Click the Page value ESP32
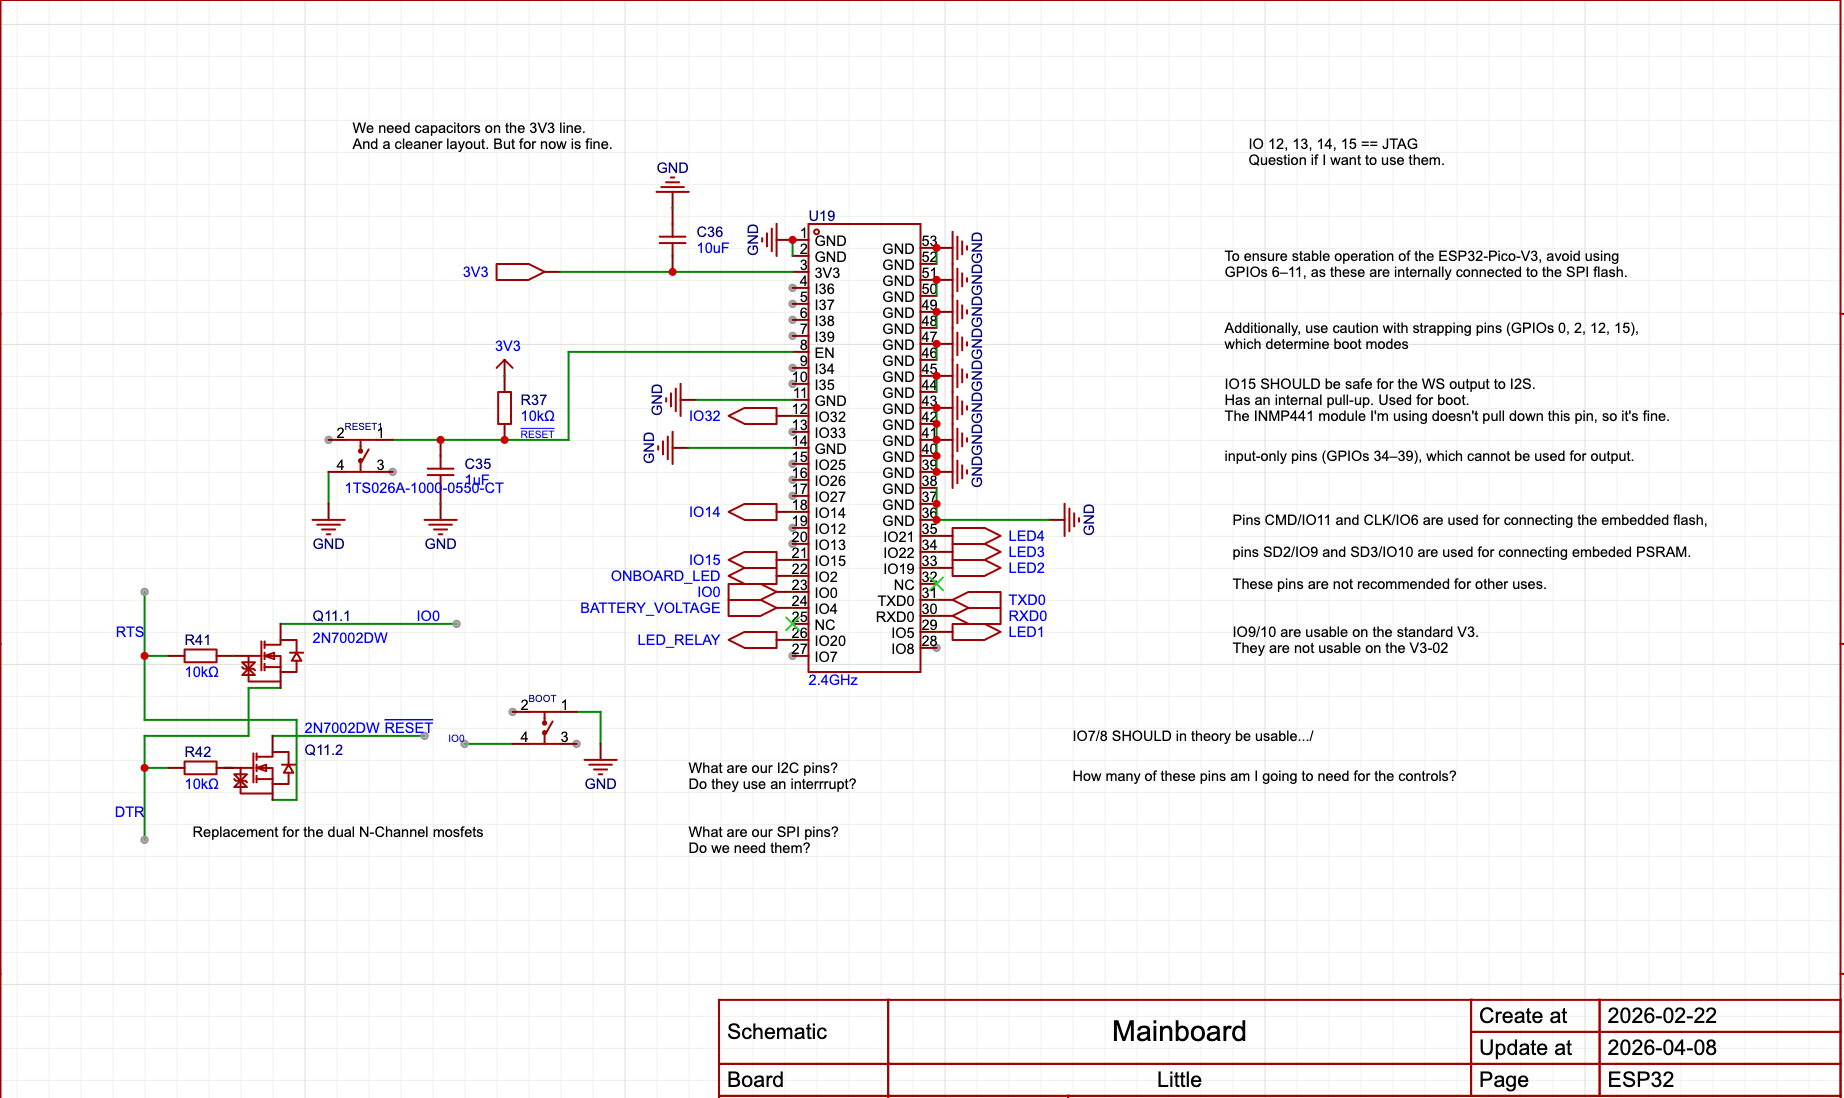Viewport: 1844px width, 1098px height. coord(1640,1080)
